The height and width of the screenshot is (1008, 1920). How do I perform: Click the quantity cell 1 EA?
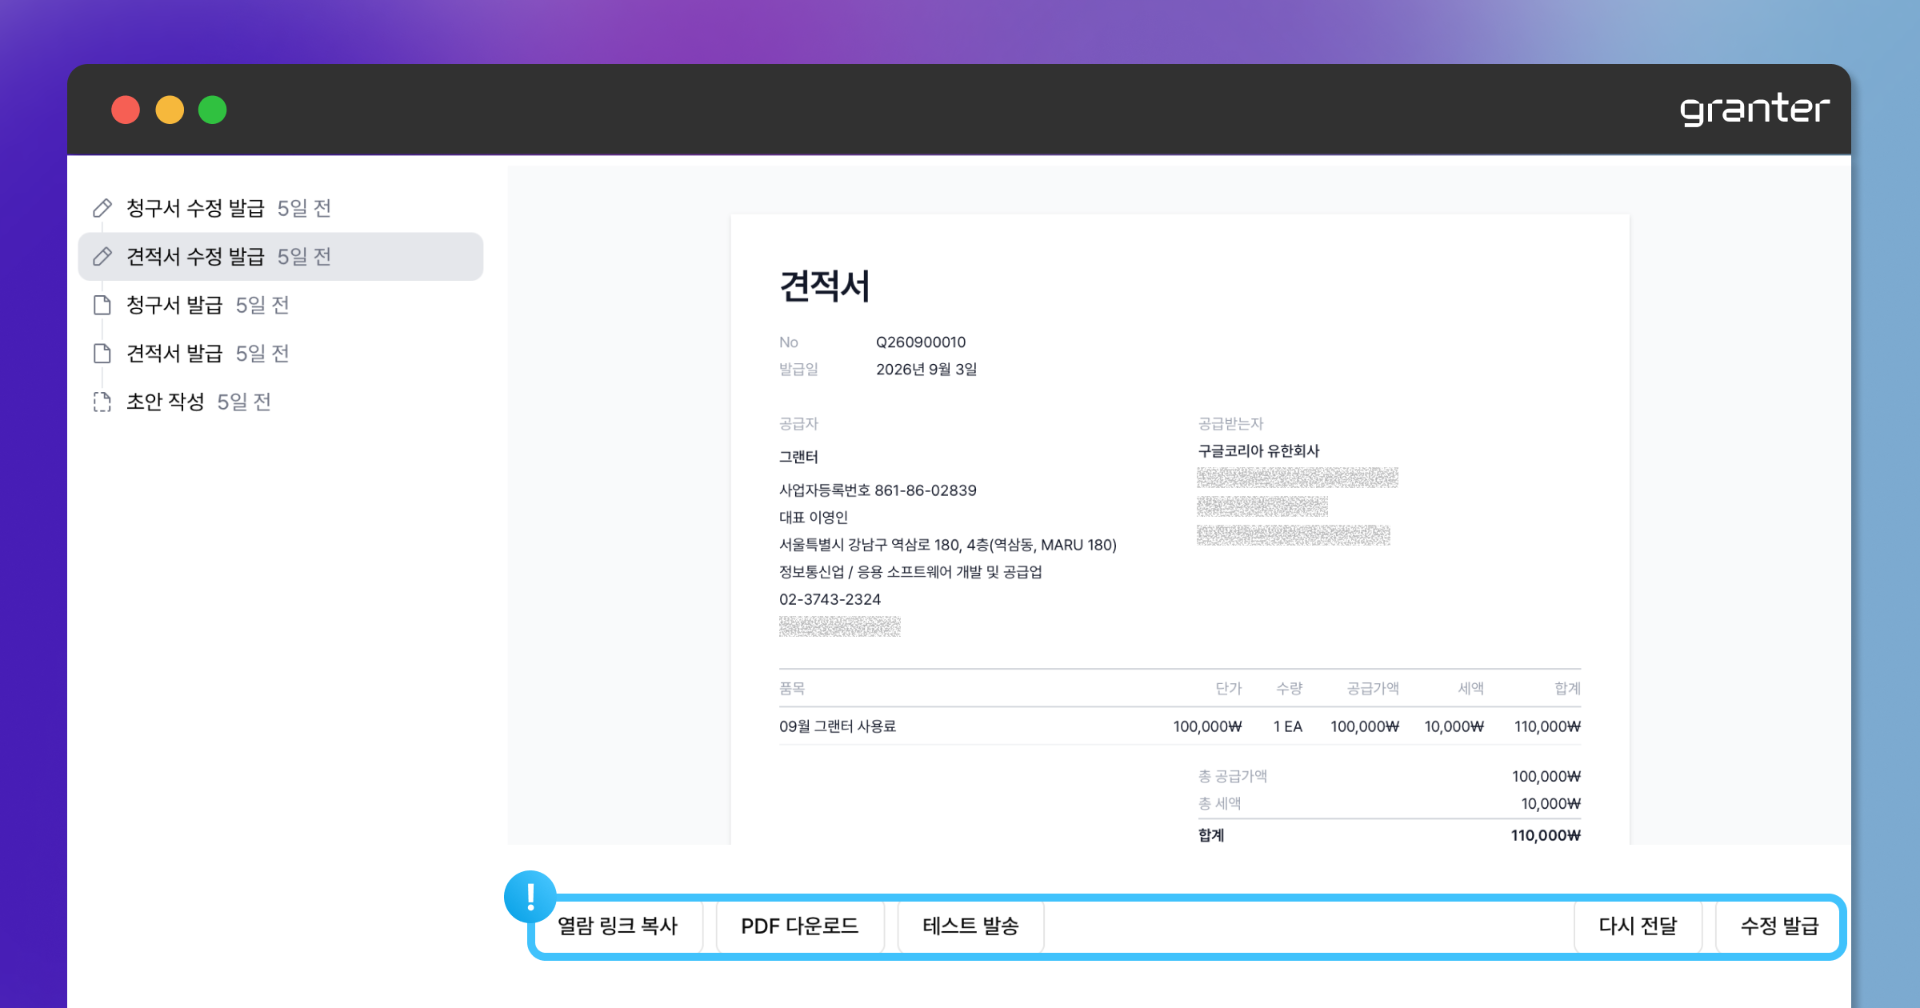click(1288, 726)
